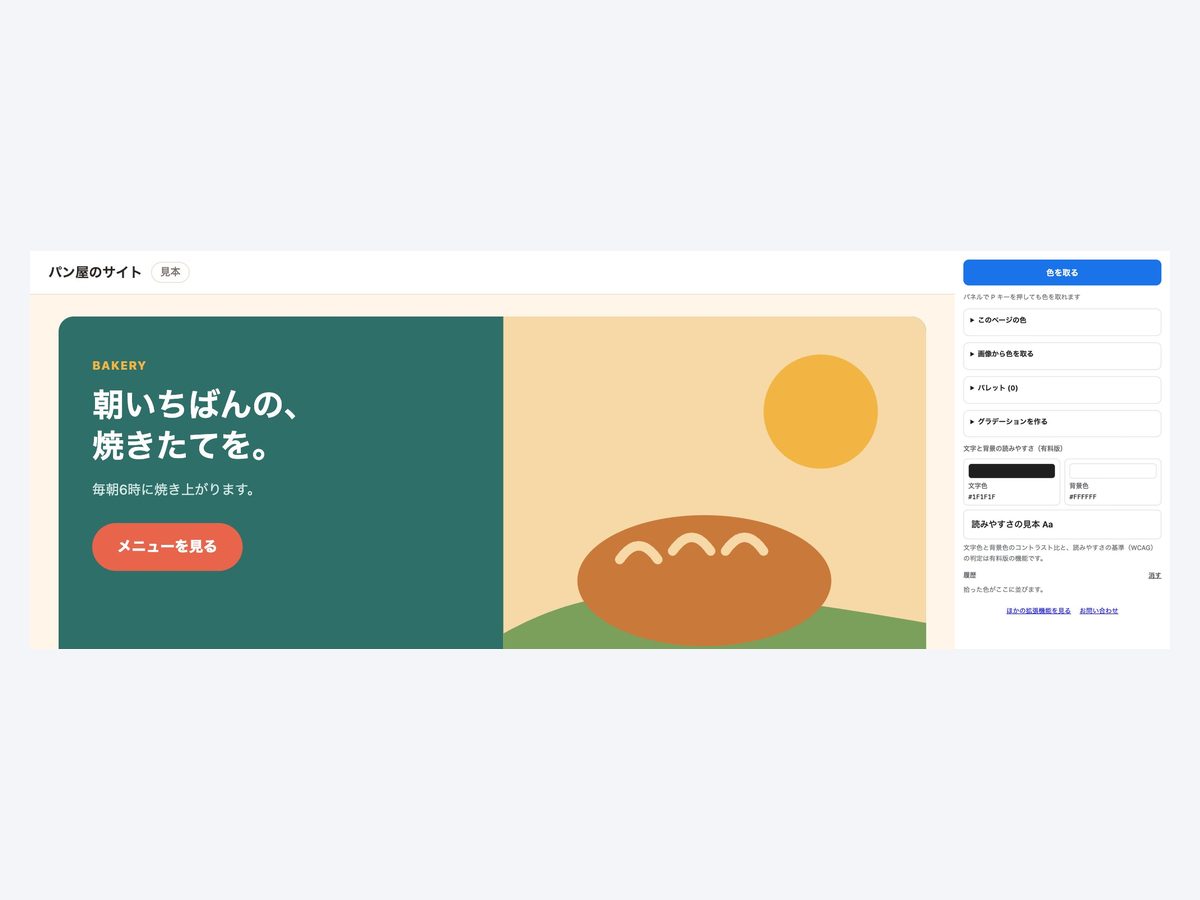Open the お問い合わせ link
This screenshot has height=900, width=1200.
(x=1099, y=611)
